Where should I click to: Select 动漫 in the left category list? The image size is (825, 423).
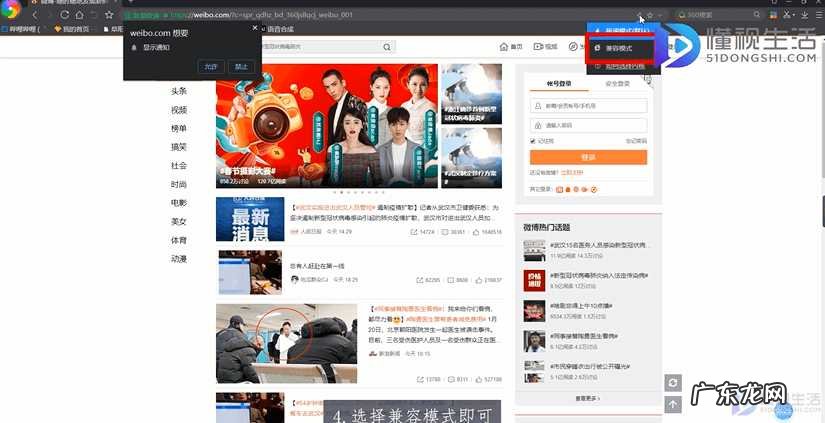coord(179,259)
